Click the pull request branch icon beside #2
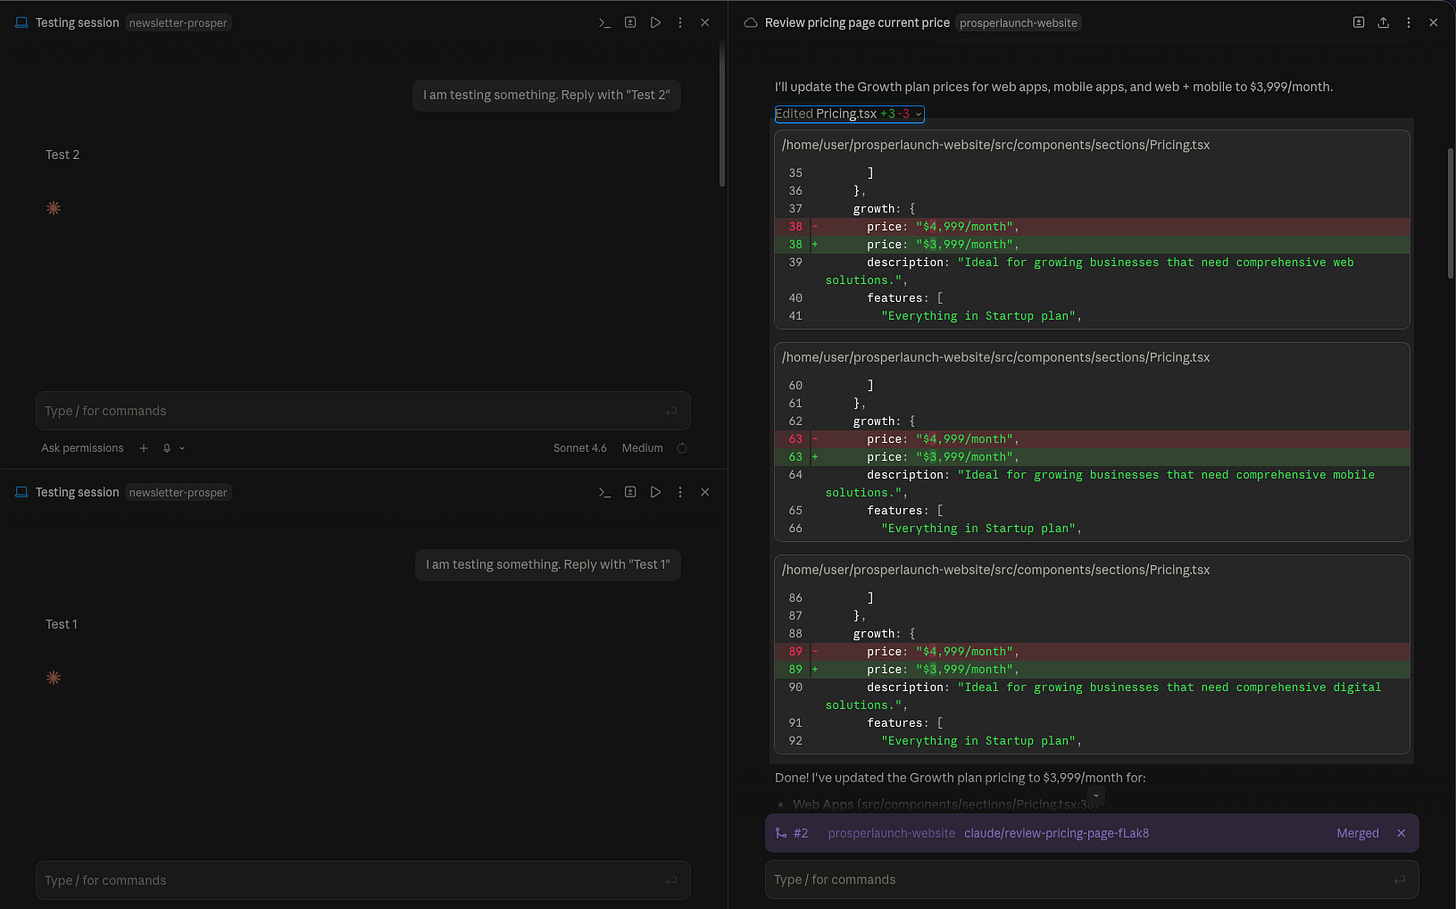Viewport: 1456px width, 909px height. point(781,833)
